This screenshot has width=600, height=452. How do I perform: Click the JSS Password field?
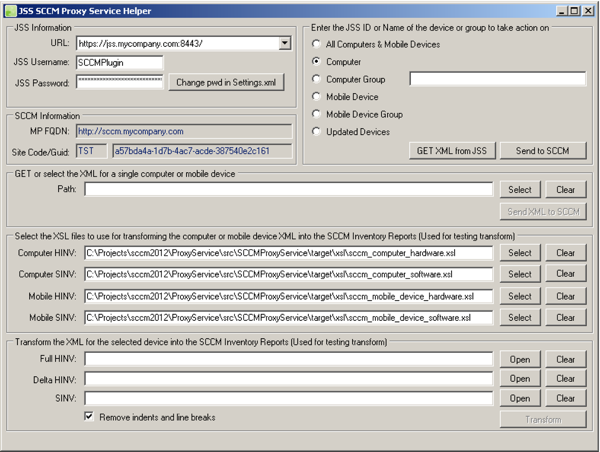click(119, 82)
